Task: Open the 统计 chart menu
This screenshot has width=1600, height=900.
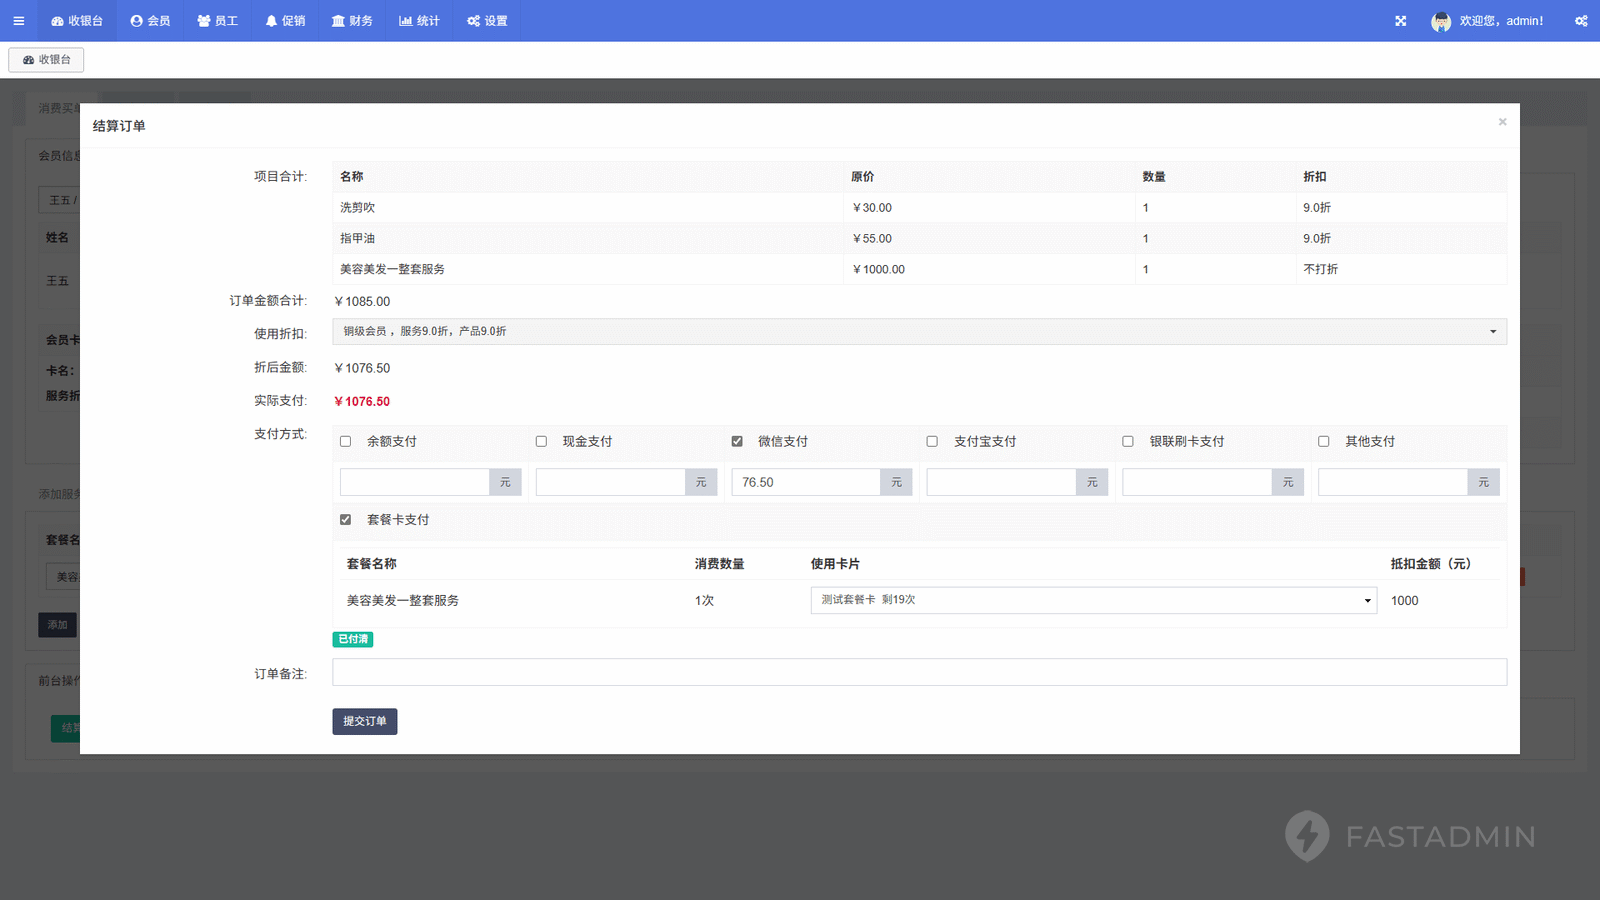Action: [x=419, y=21]
